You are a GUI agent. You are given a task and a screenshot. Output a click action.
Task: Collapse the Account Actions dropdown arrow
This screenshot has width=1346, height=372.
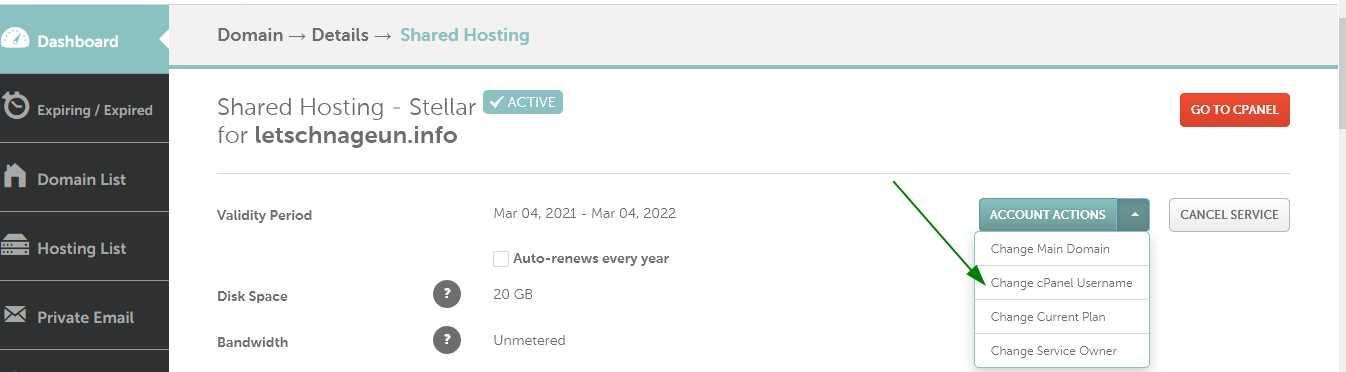[x=1134, y=215]
